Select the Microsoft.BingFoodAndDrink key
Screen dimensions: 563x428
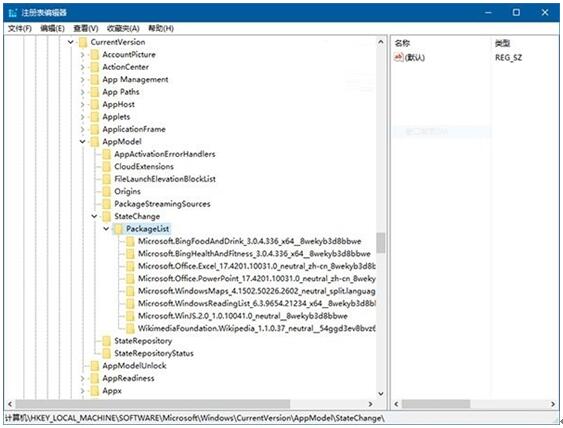click(x=250, y=241)
